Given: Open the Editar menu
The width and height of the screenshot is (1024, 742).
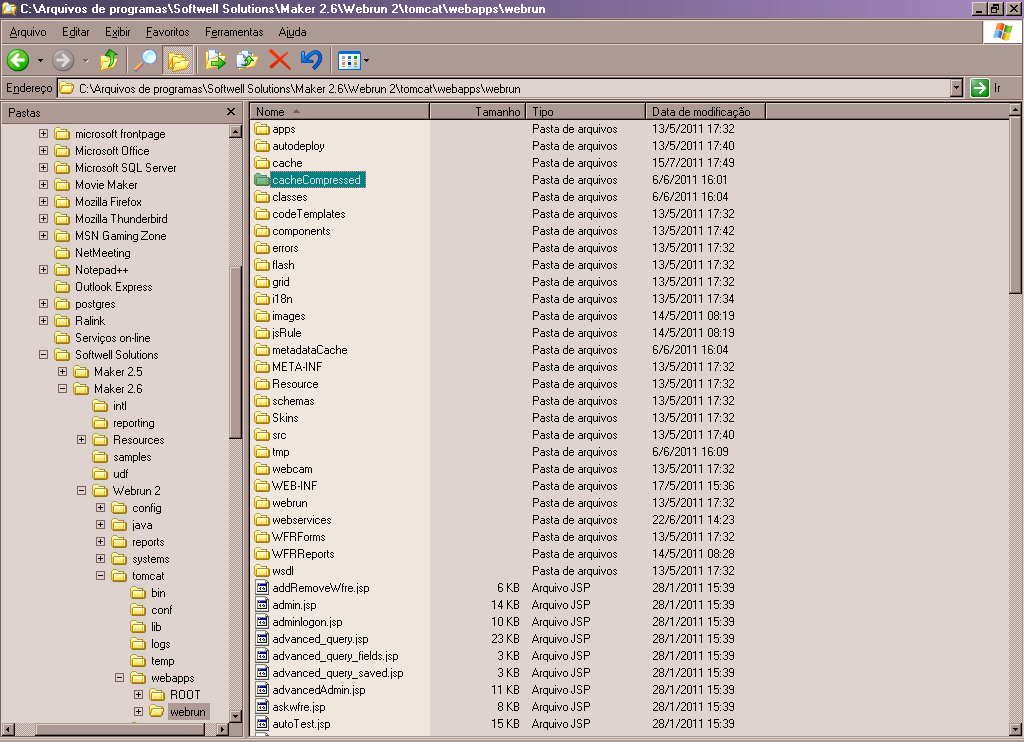Looking at the screenshot, I should (76, 32).
